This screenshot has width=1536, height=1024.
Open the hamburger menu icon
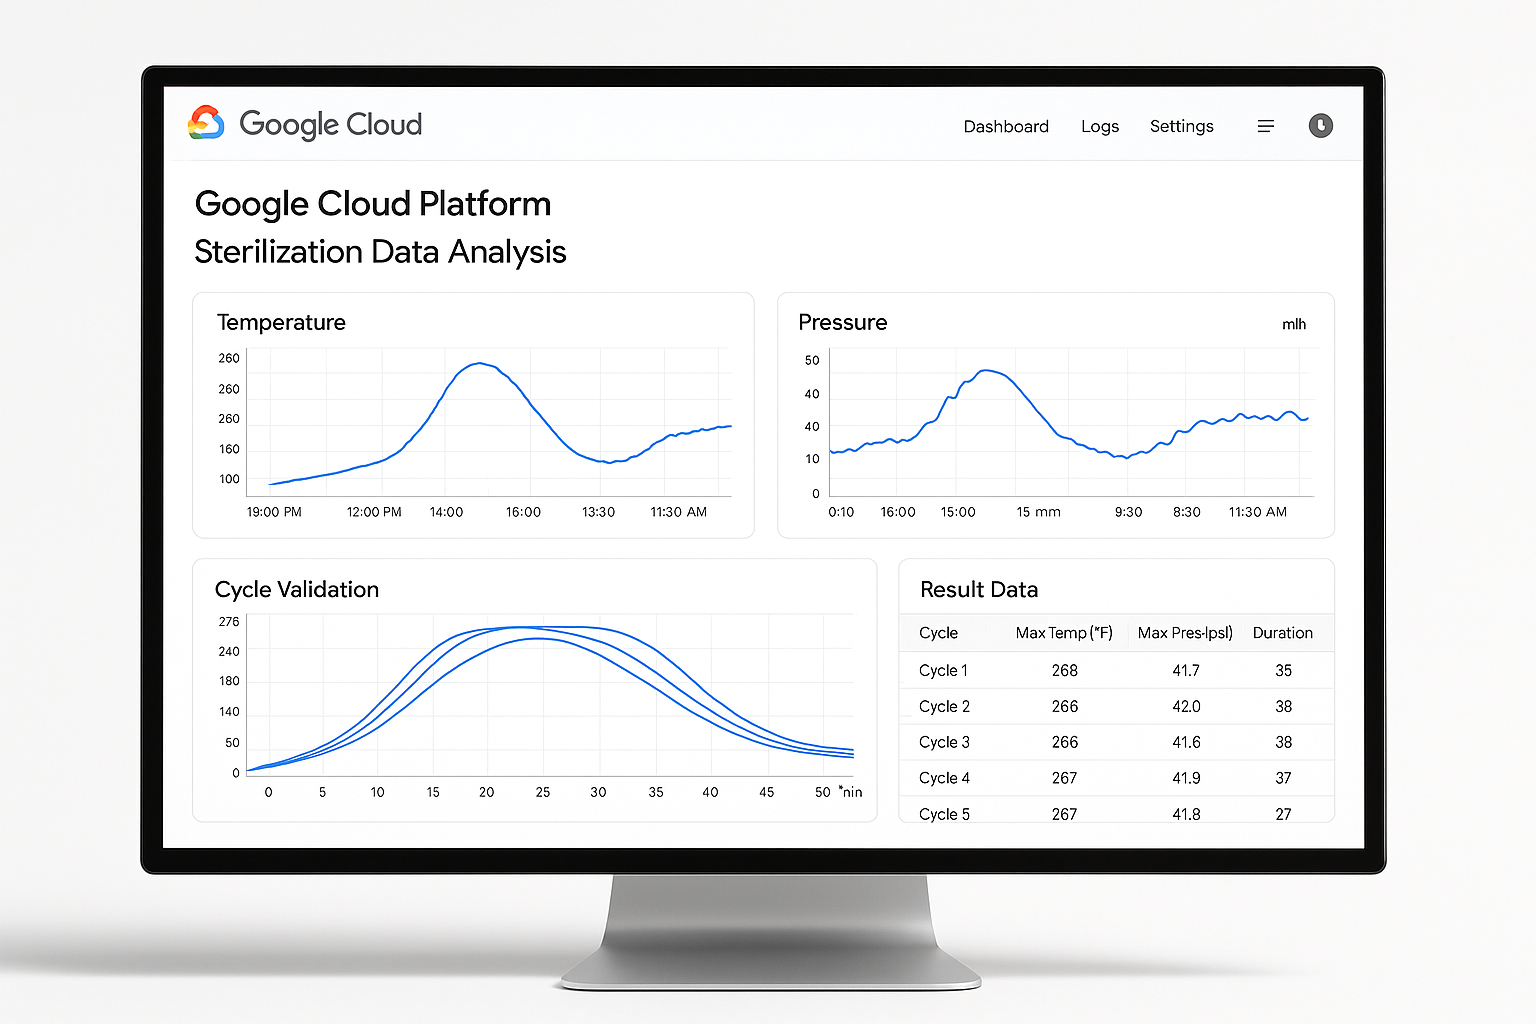(1266, 126)
